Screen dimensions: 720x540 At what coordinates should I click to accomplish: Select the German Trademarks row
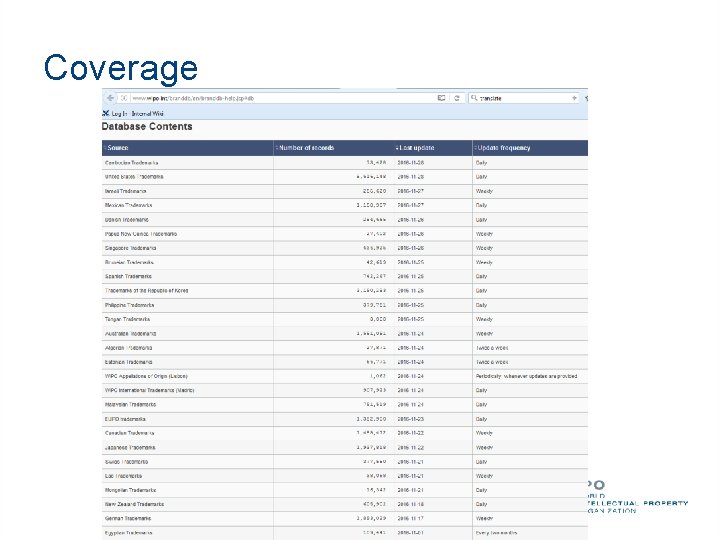pyautogui.click(x=345, y=518)
